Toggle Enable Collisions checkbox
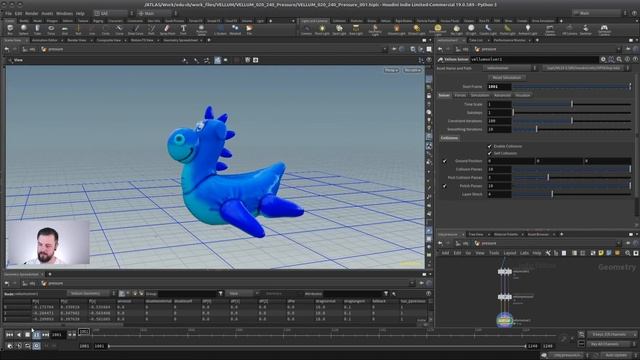The height and width of the screenshot is (360, 640). click(x=489, y=146)
